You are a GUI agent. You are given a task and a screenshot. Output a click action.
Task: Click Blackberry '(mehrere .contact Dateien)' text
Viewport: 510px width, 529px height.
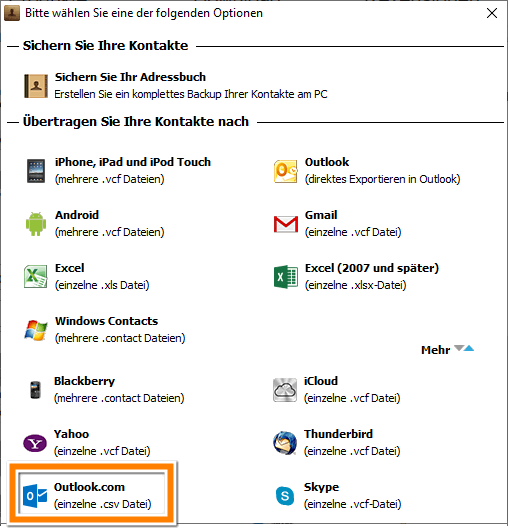pos(119,398)
